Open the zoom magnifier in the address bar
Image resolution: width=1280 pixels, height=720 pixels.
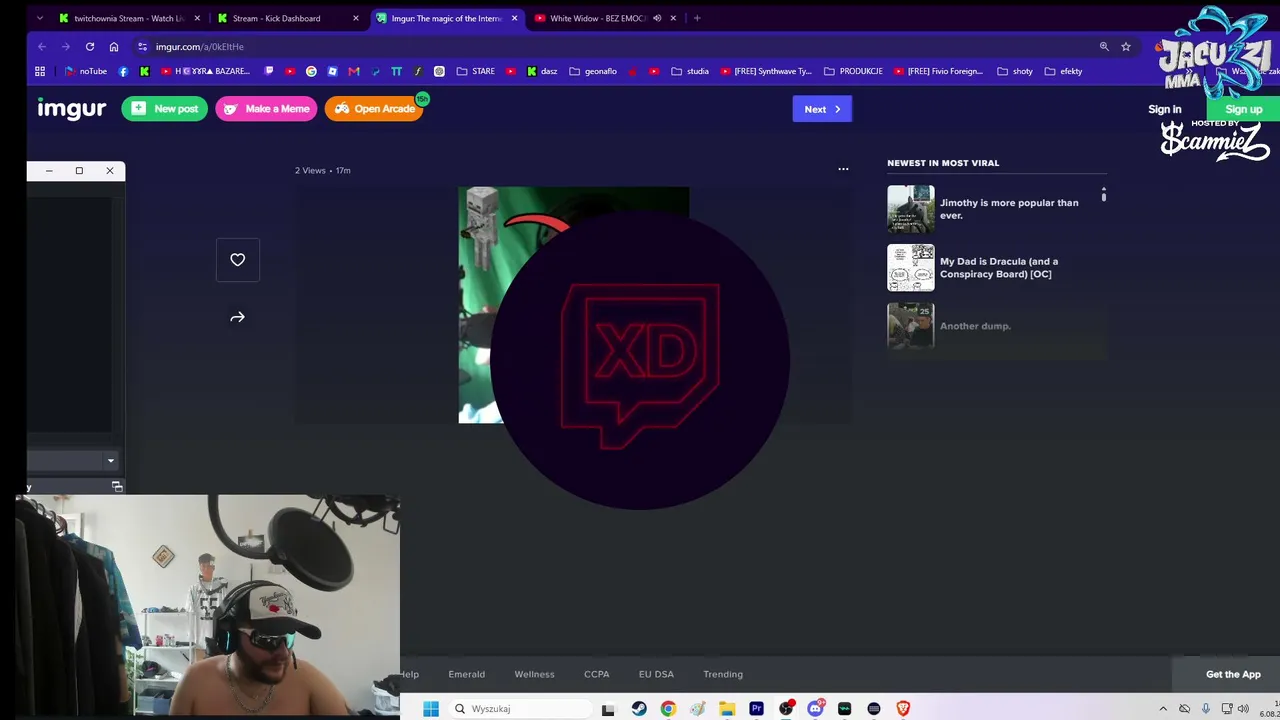point(1104,47)
